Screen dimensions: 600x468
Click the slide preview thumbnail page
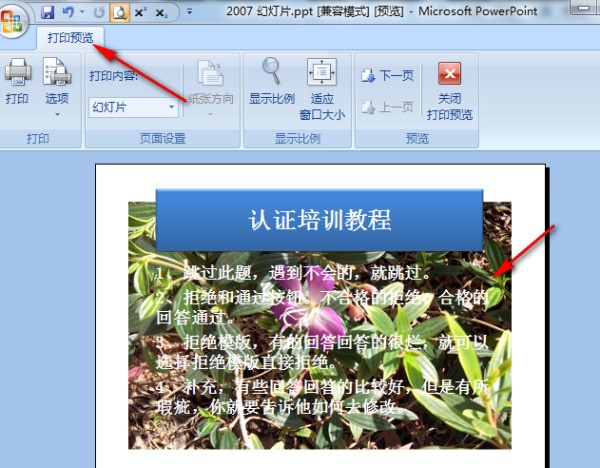pos(320,316)
